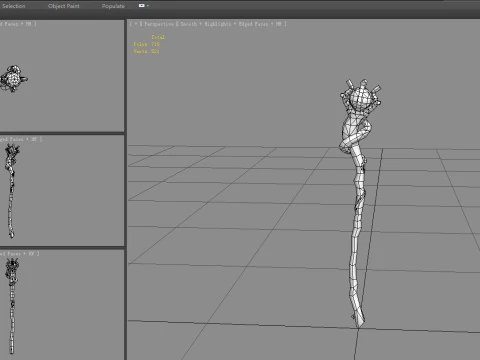Open the Selection ribbon tab
The image size is (480, 360).
click(13, 6)
